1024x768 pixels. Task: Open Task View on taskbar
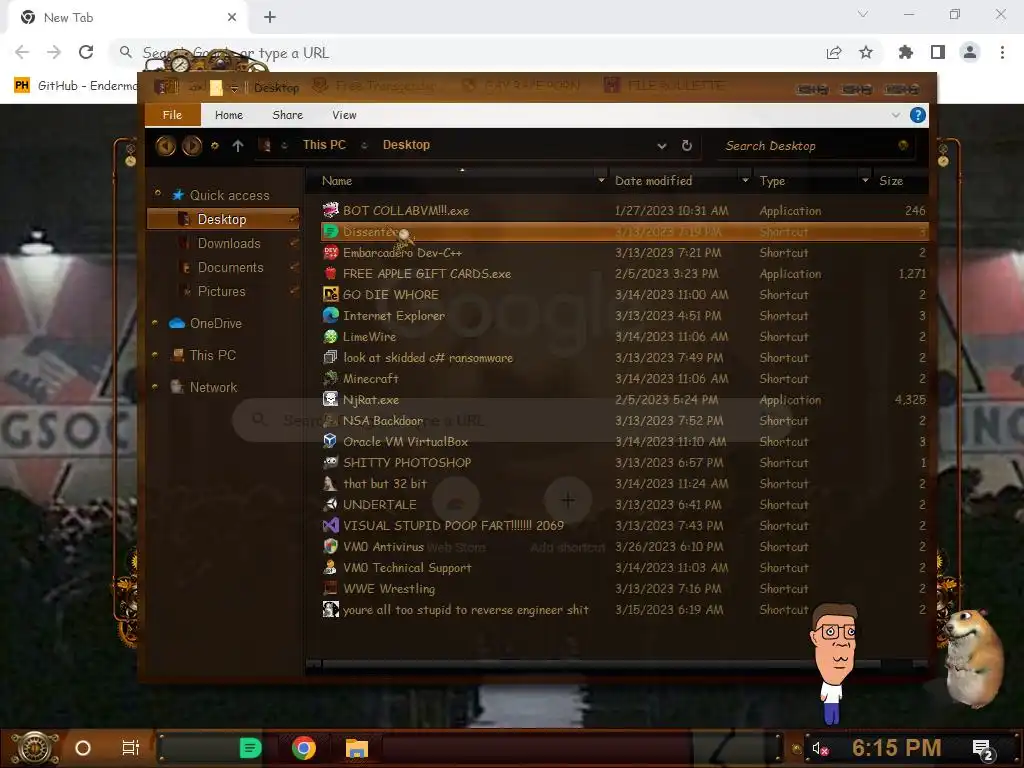click(131, 748)
